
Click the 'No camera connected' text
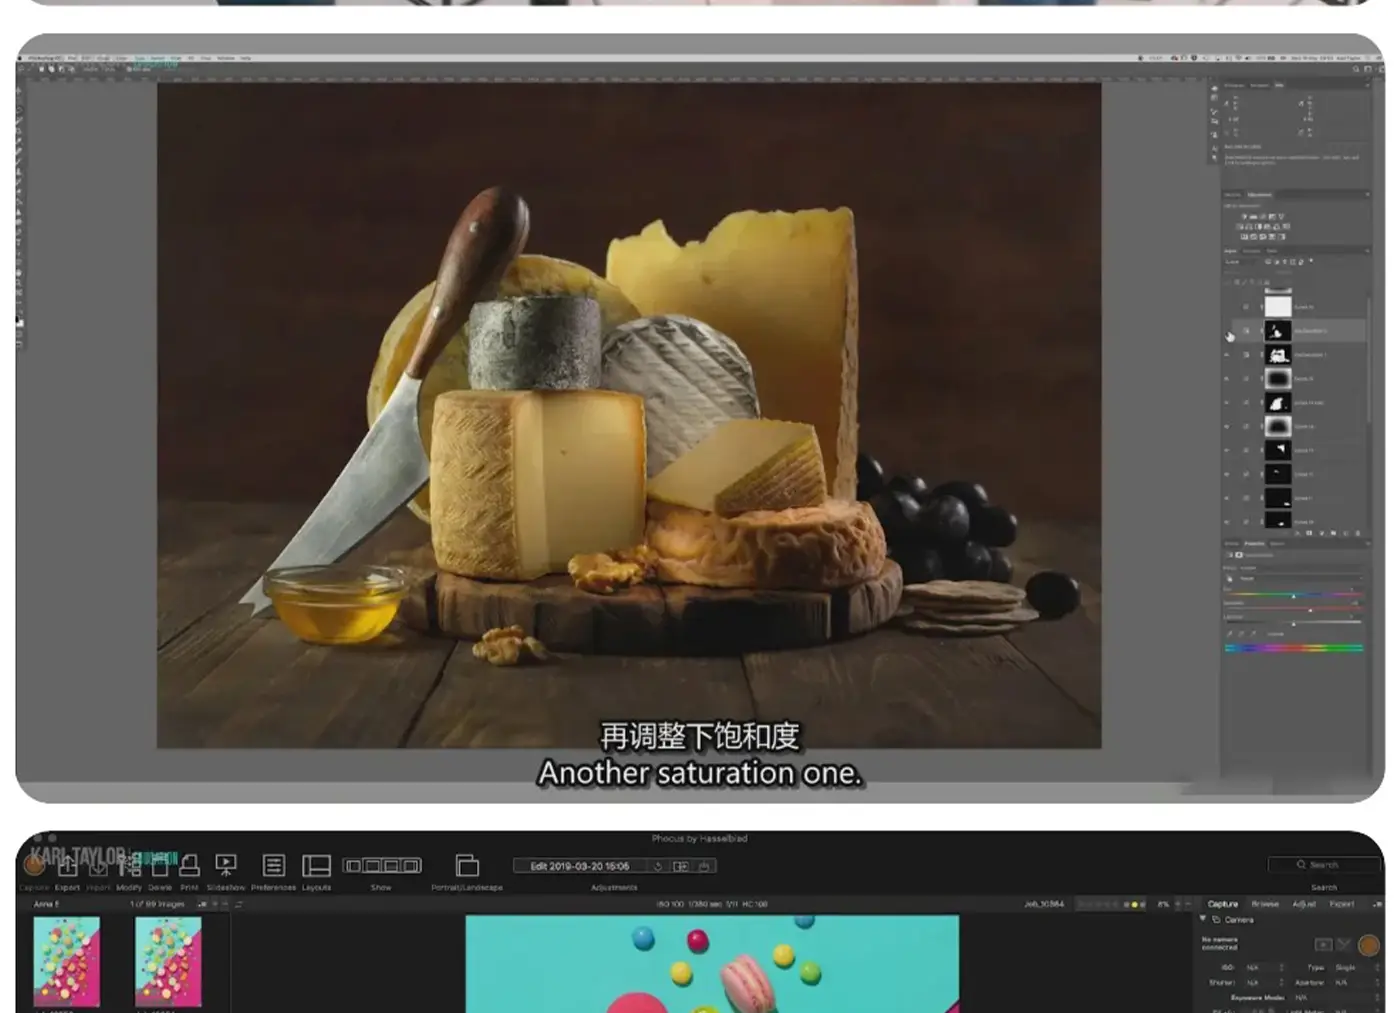(x=1219, y=944)
